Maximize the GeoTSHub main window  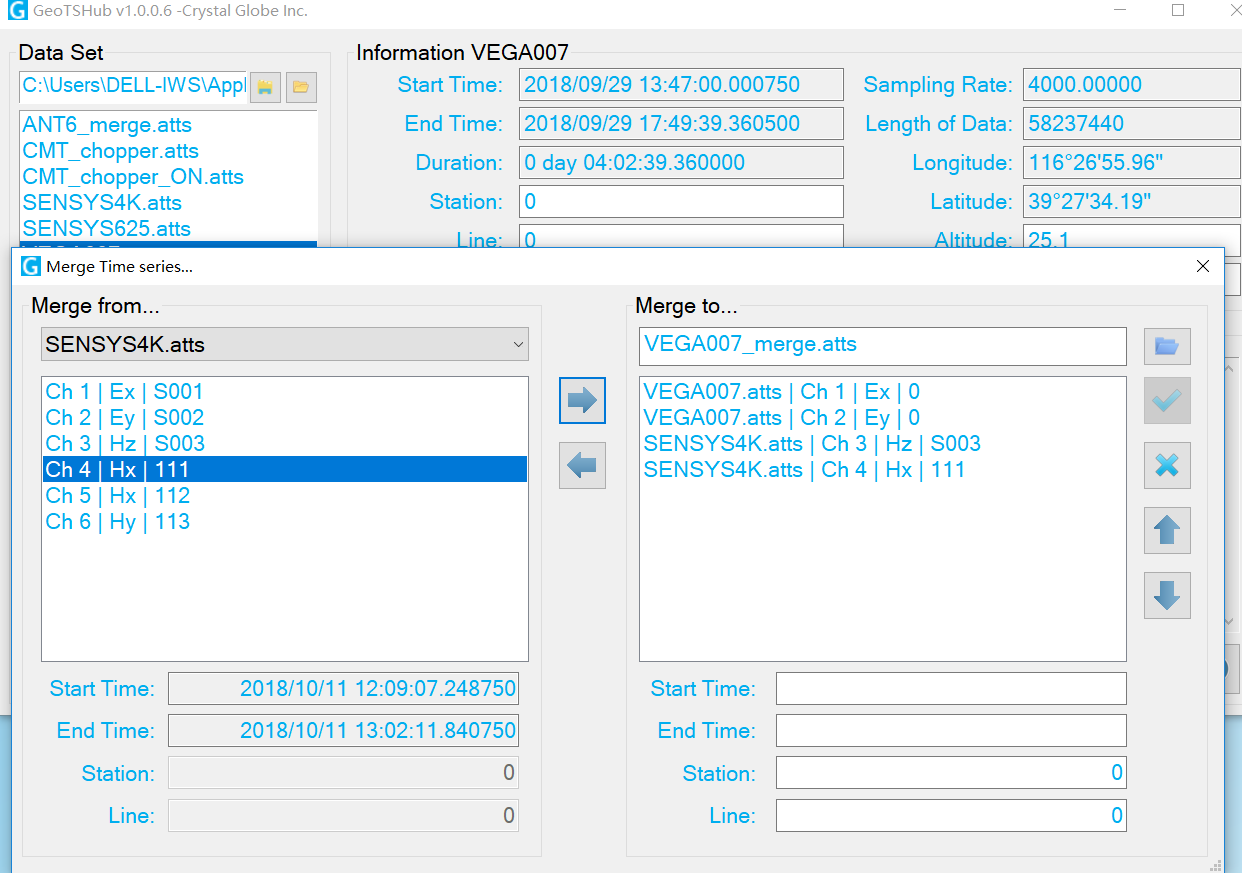pyautogui.click(x=1178, y=11)
